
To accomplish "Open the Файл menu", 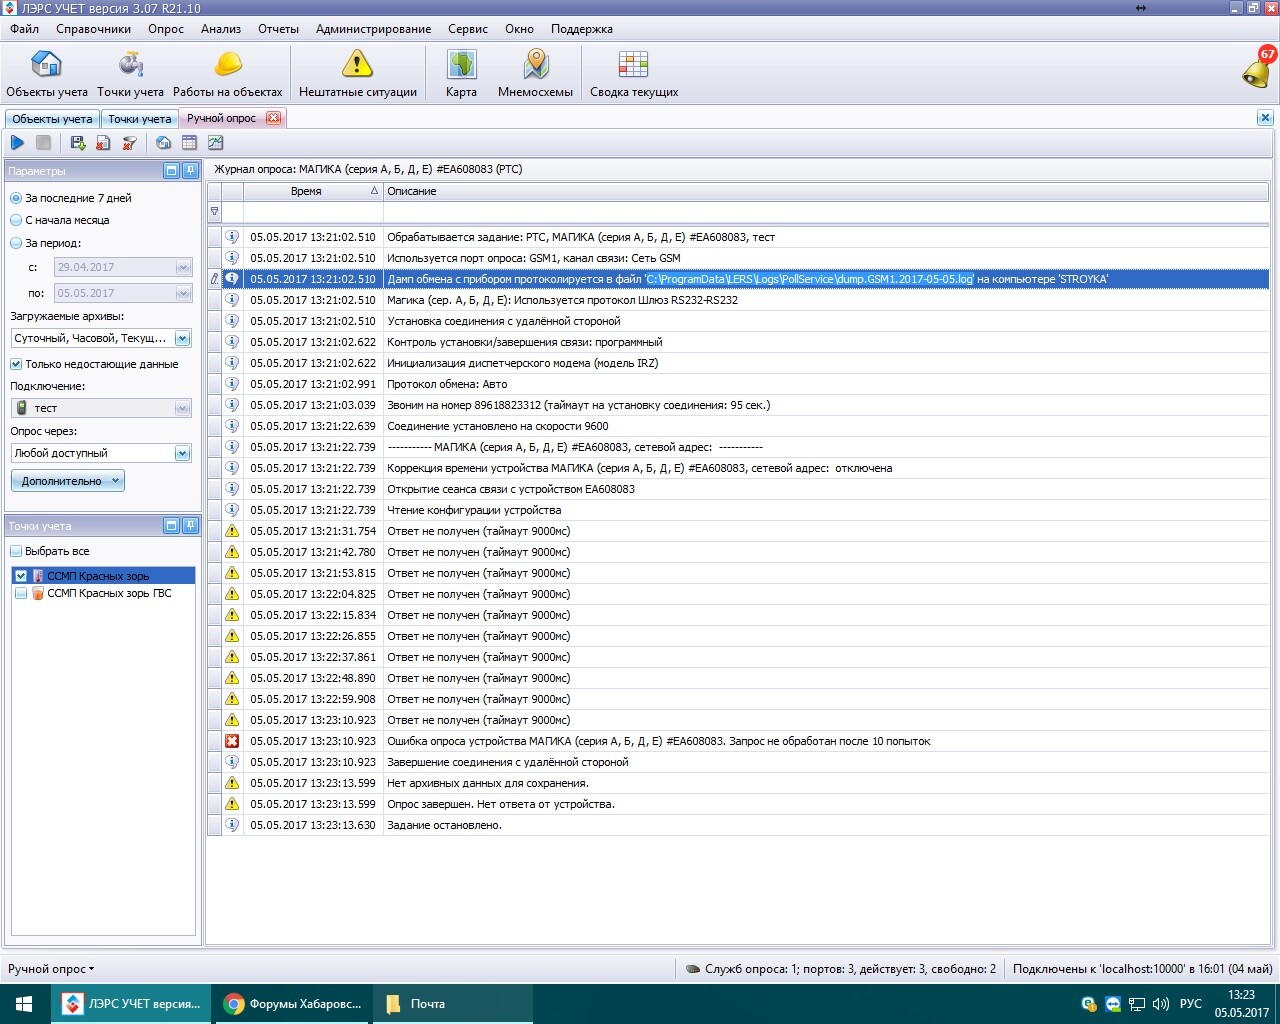I will coord(25,29).
